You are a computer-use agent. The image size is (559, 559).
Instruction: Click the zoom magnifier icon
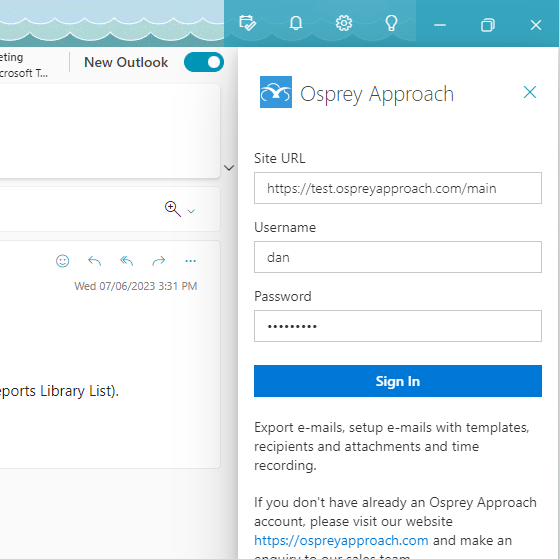(x=173, y=209)
